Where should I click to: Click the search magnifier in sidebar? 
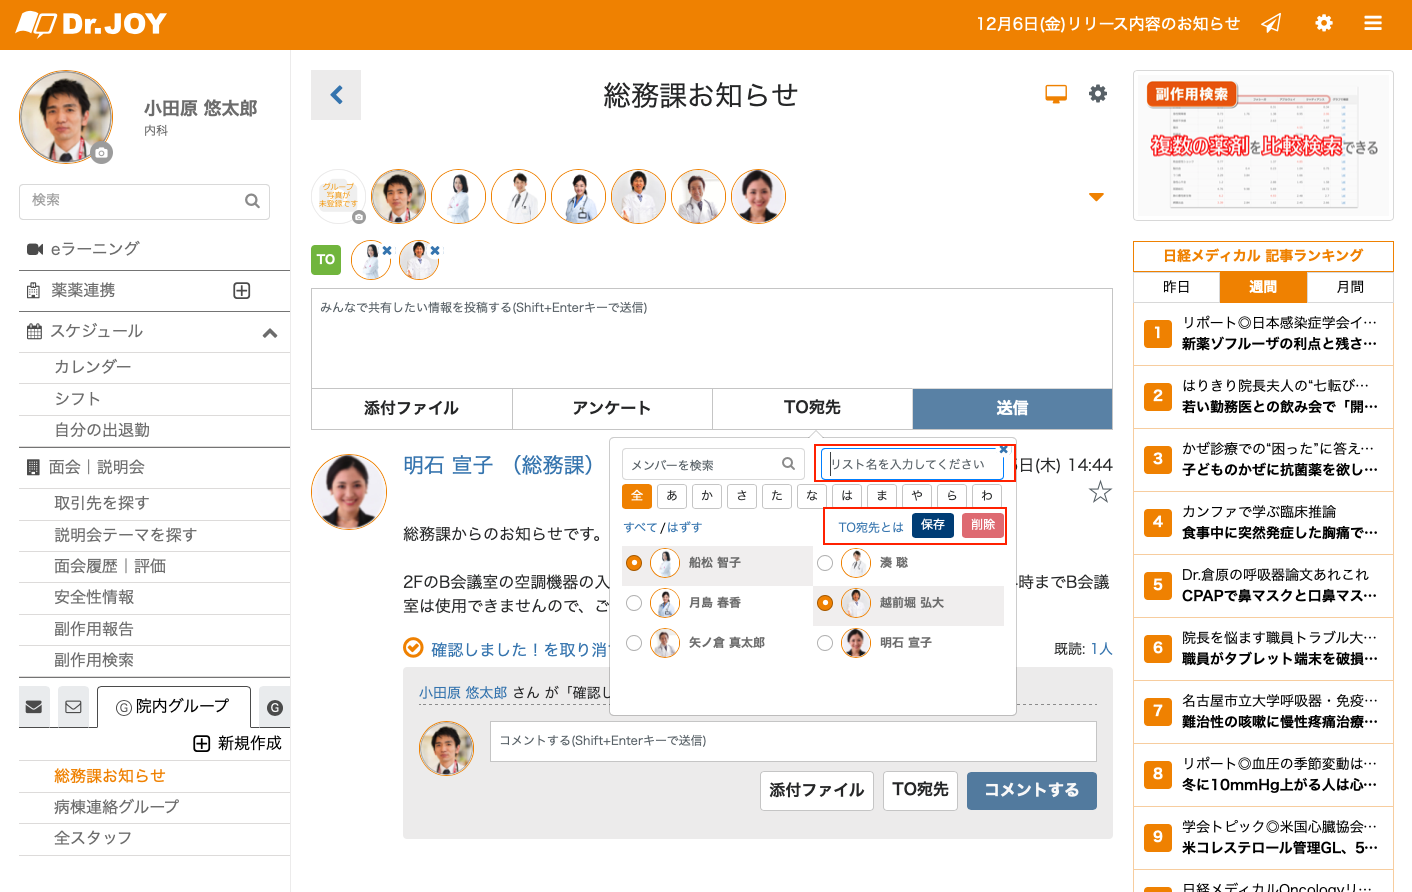click(252, 201)
